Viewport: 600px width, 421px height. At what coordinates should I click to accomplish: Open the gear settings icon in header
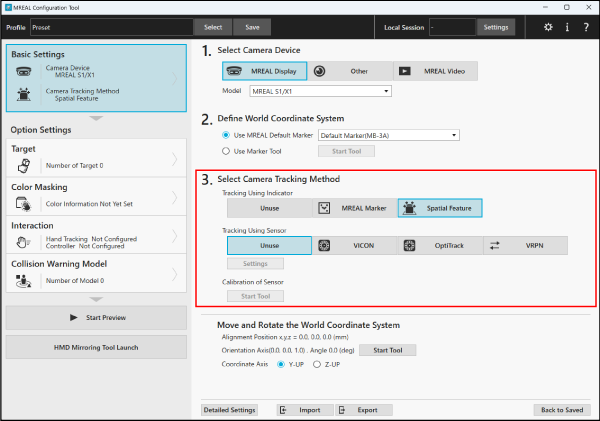click(x=548, y=27)
